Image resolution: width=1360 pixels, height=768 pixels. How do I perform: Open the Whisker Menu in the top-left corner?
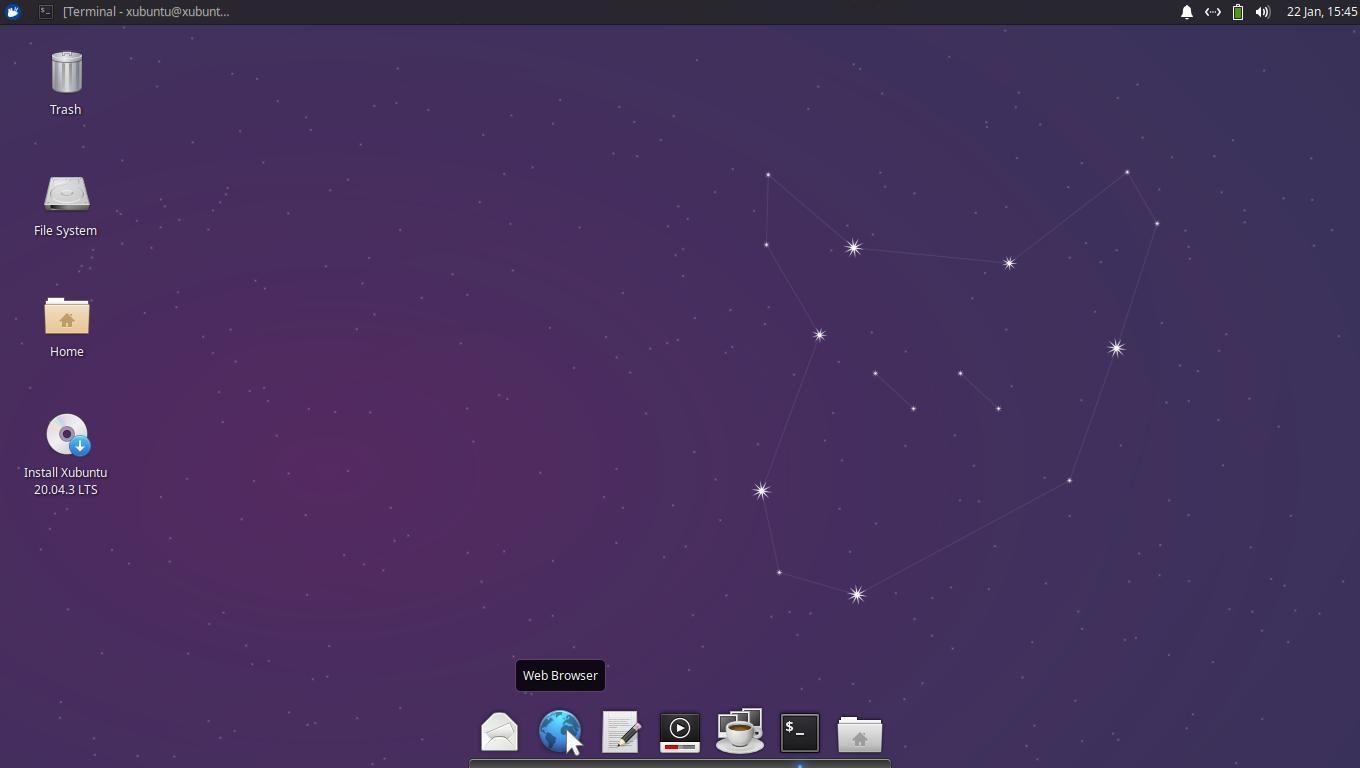tap(11, 11)
